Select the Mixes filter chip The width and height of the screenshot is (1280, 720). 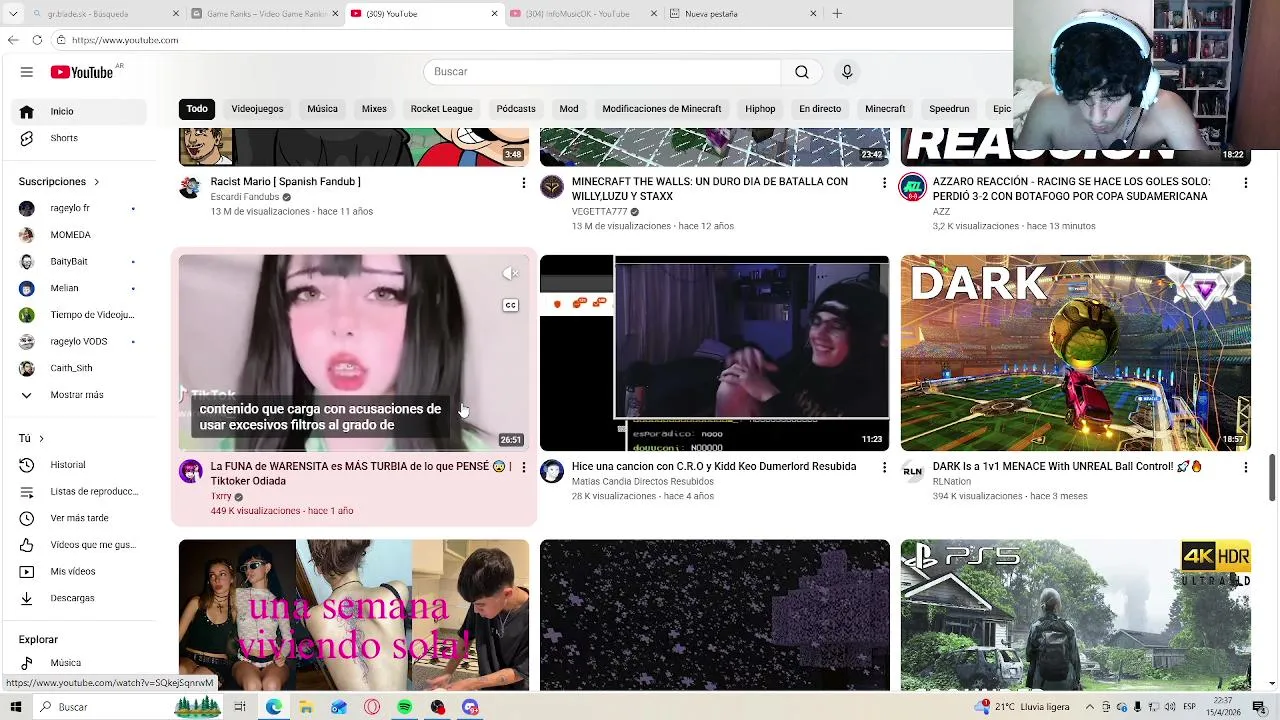[374, 109]
